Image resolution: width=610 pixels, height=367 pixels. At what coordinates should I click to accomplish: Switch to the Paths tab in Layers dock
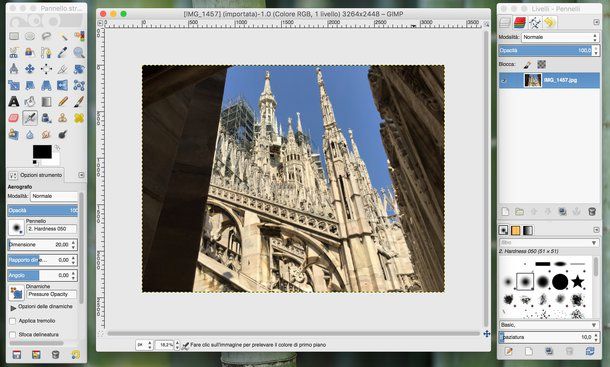535,23
